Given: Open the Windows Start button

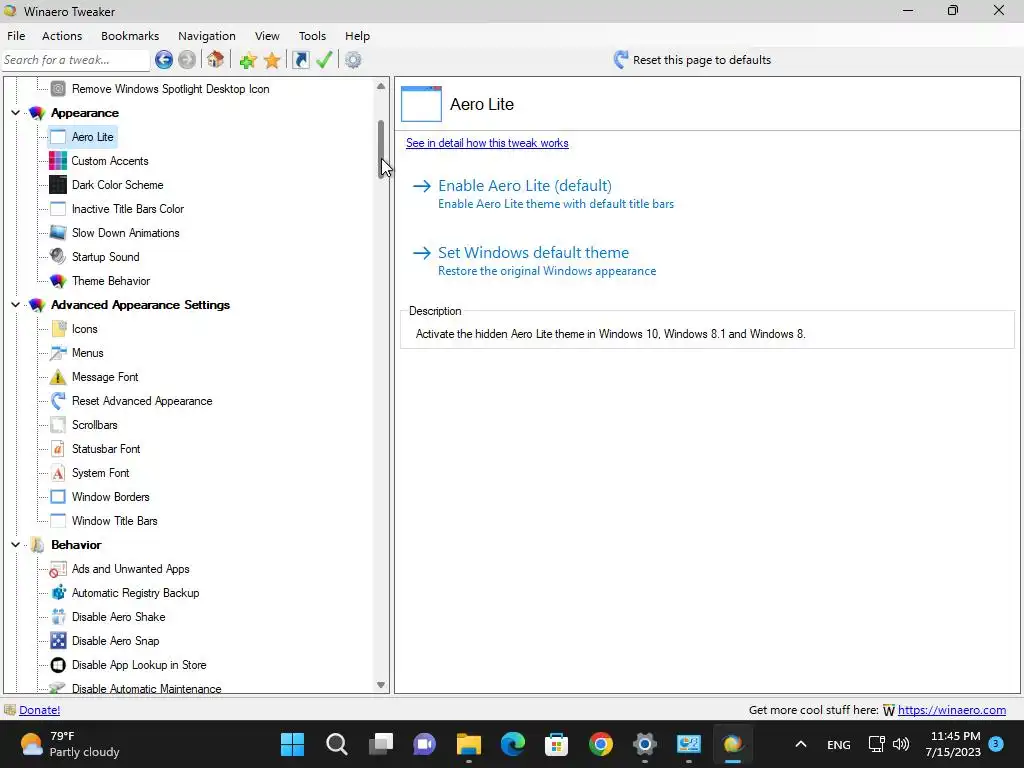Looking at the screenshot, I should click(293, 744).
